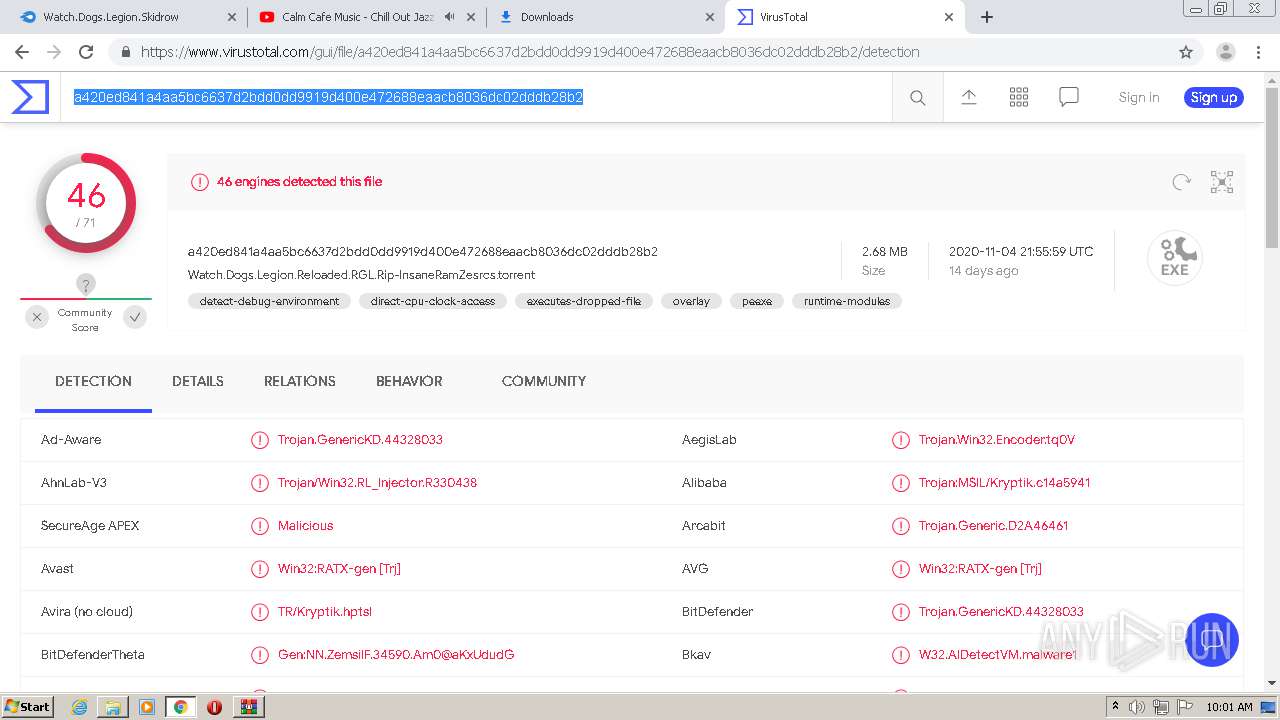Click the Internet Explorer taskbar icon
Image resolution: width=1280 pixels, height=720 pixels.
pyautogui.click(x=80, y=707)
